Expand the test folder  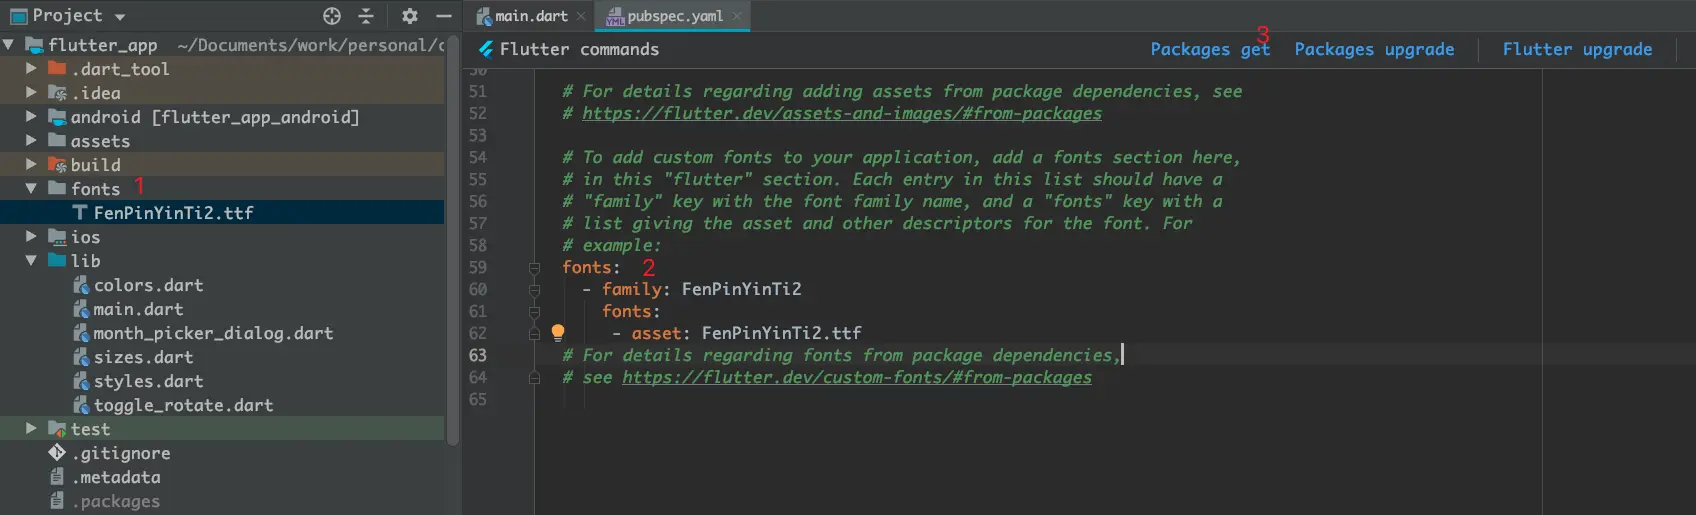(x=31, y=429)
